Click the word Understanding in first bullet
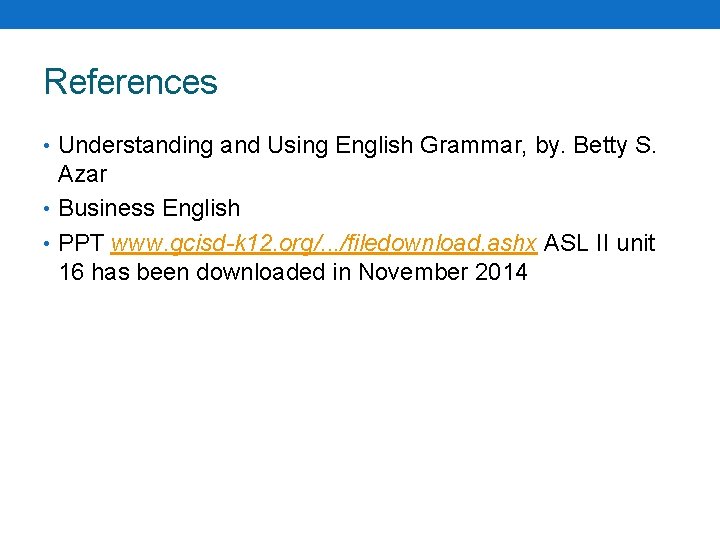The image size is (720, 540). (x=136, y=146)
